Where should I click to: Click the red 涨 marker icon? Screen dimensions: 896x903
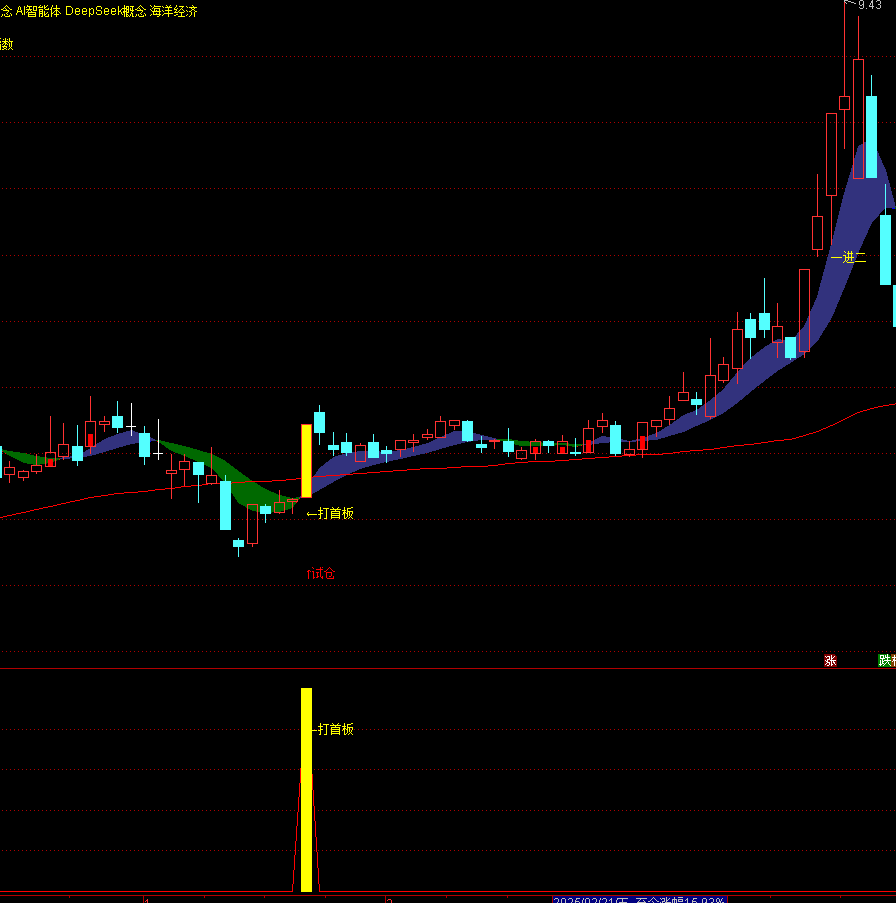click(830, 660)
